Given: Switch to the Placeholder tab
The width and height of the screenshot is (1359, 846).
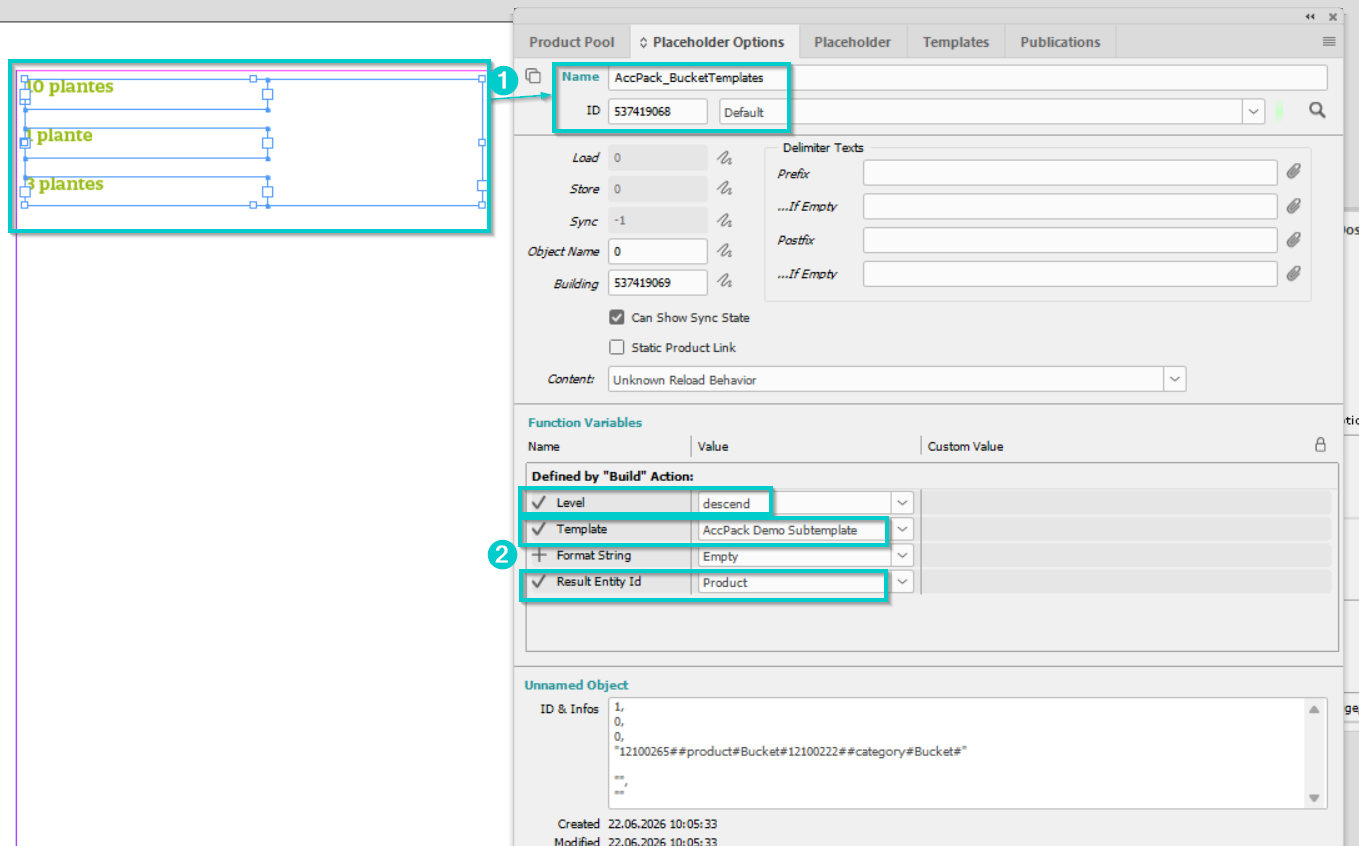Looking at the screenshot, I should [x=852, y=42].
